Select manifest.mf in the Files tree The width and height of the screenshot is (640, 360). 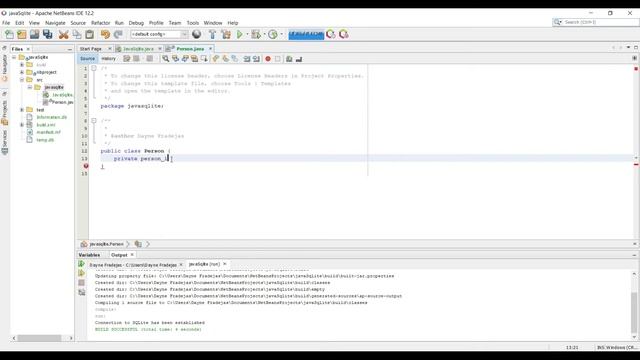tap(48, 132)
